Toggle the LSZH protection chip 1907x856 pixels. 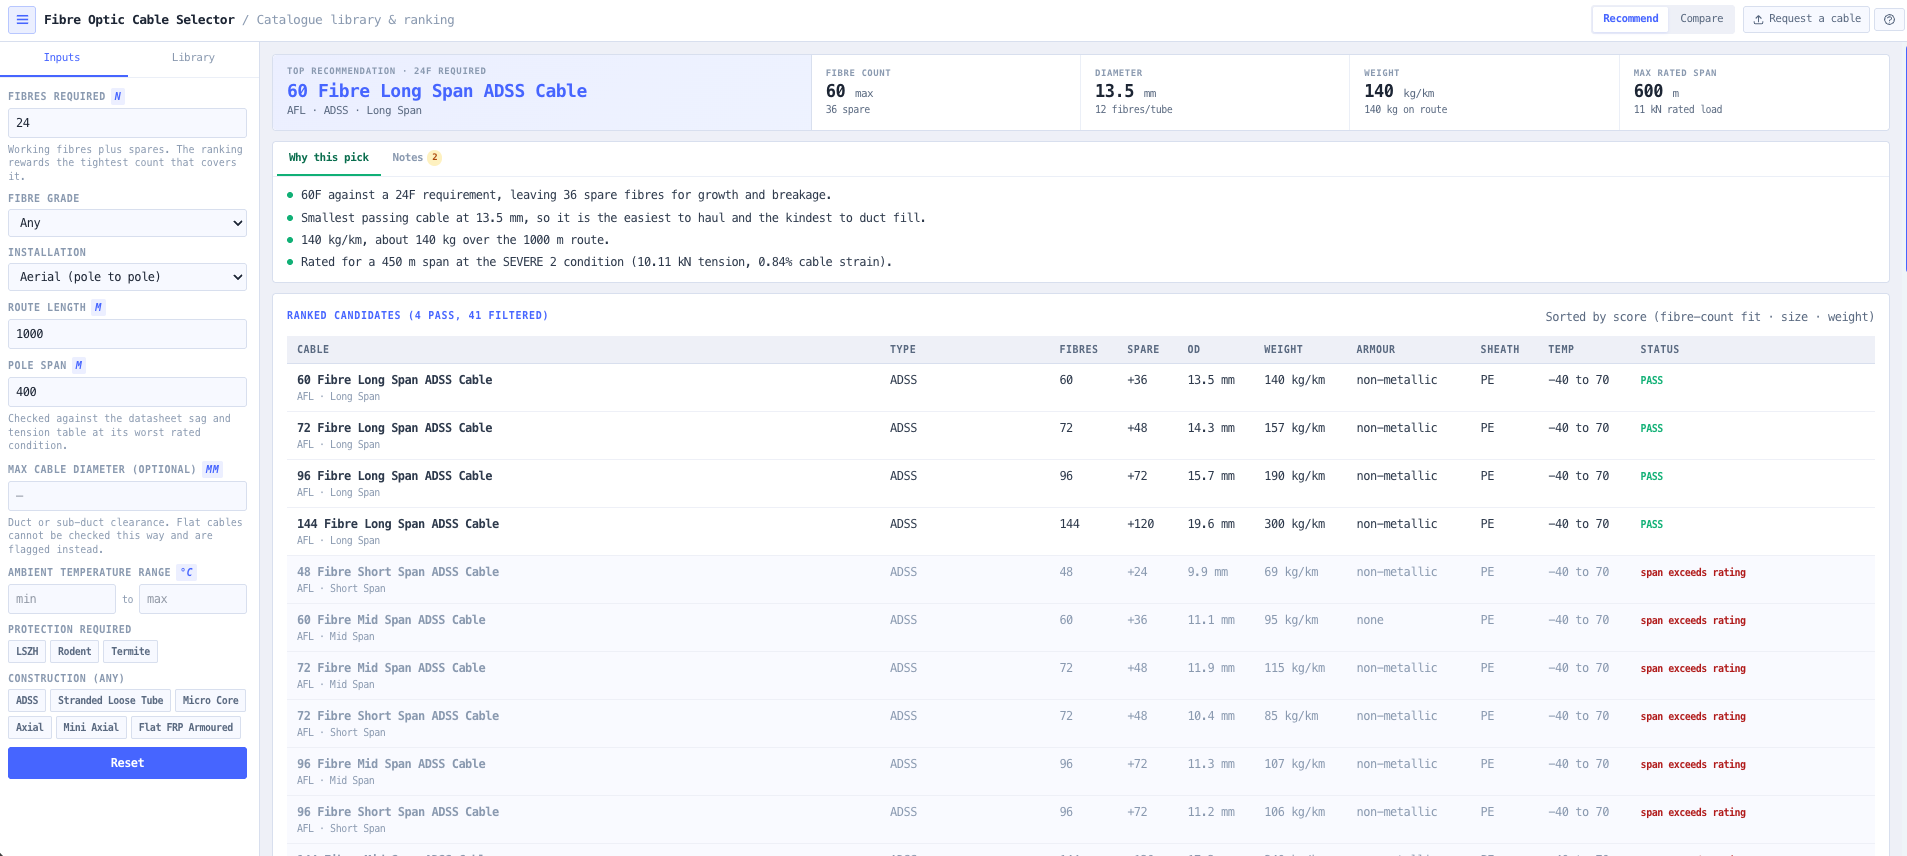coord(27,652)
